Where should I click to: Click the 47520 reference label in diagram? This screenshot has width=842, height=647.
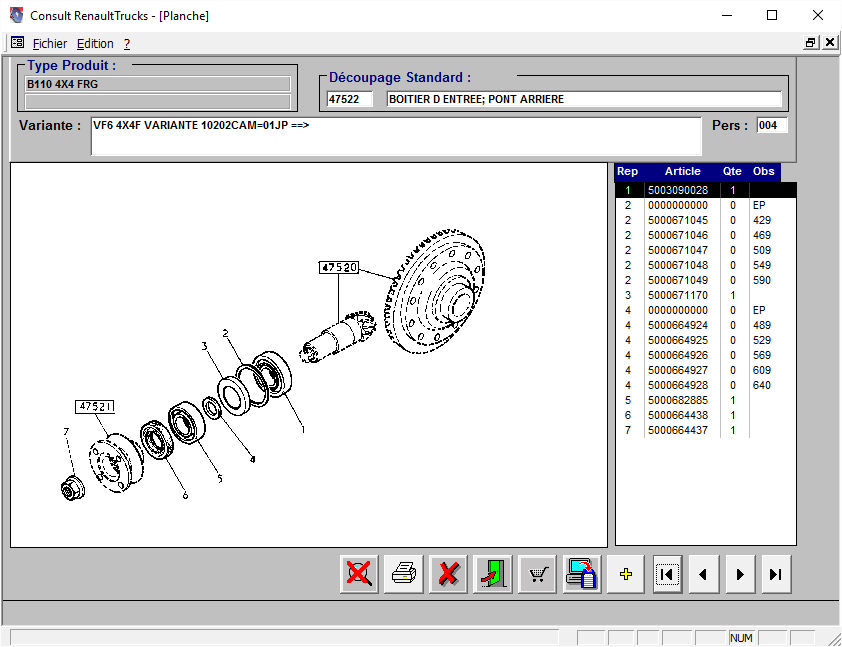point(339,267)
